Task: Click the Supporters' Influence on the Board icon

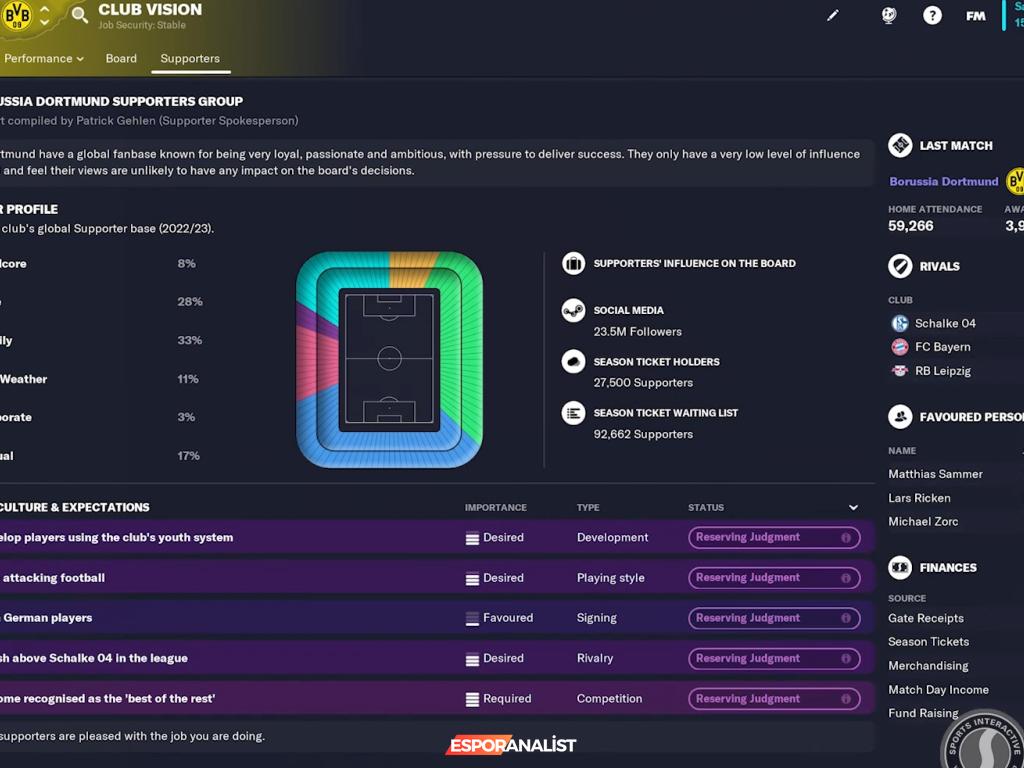Action: pos(573,263)
